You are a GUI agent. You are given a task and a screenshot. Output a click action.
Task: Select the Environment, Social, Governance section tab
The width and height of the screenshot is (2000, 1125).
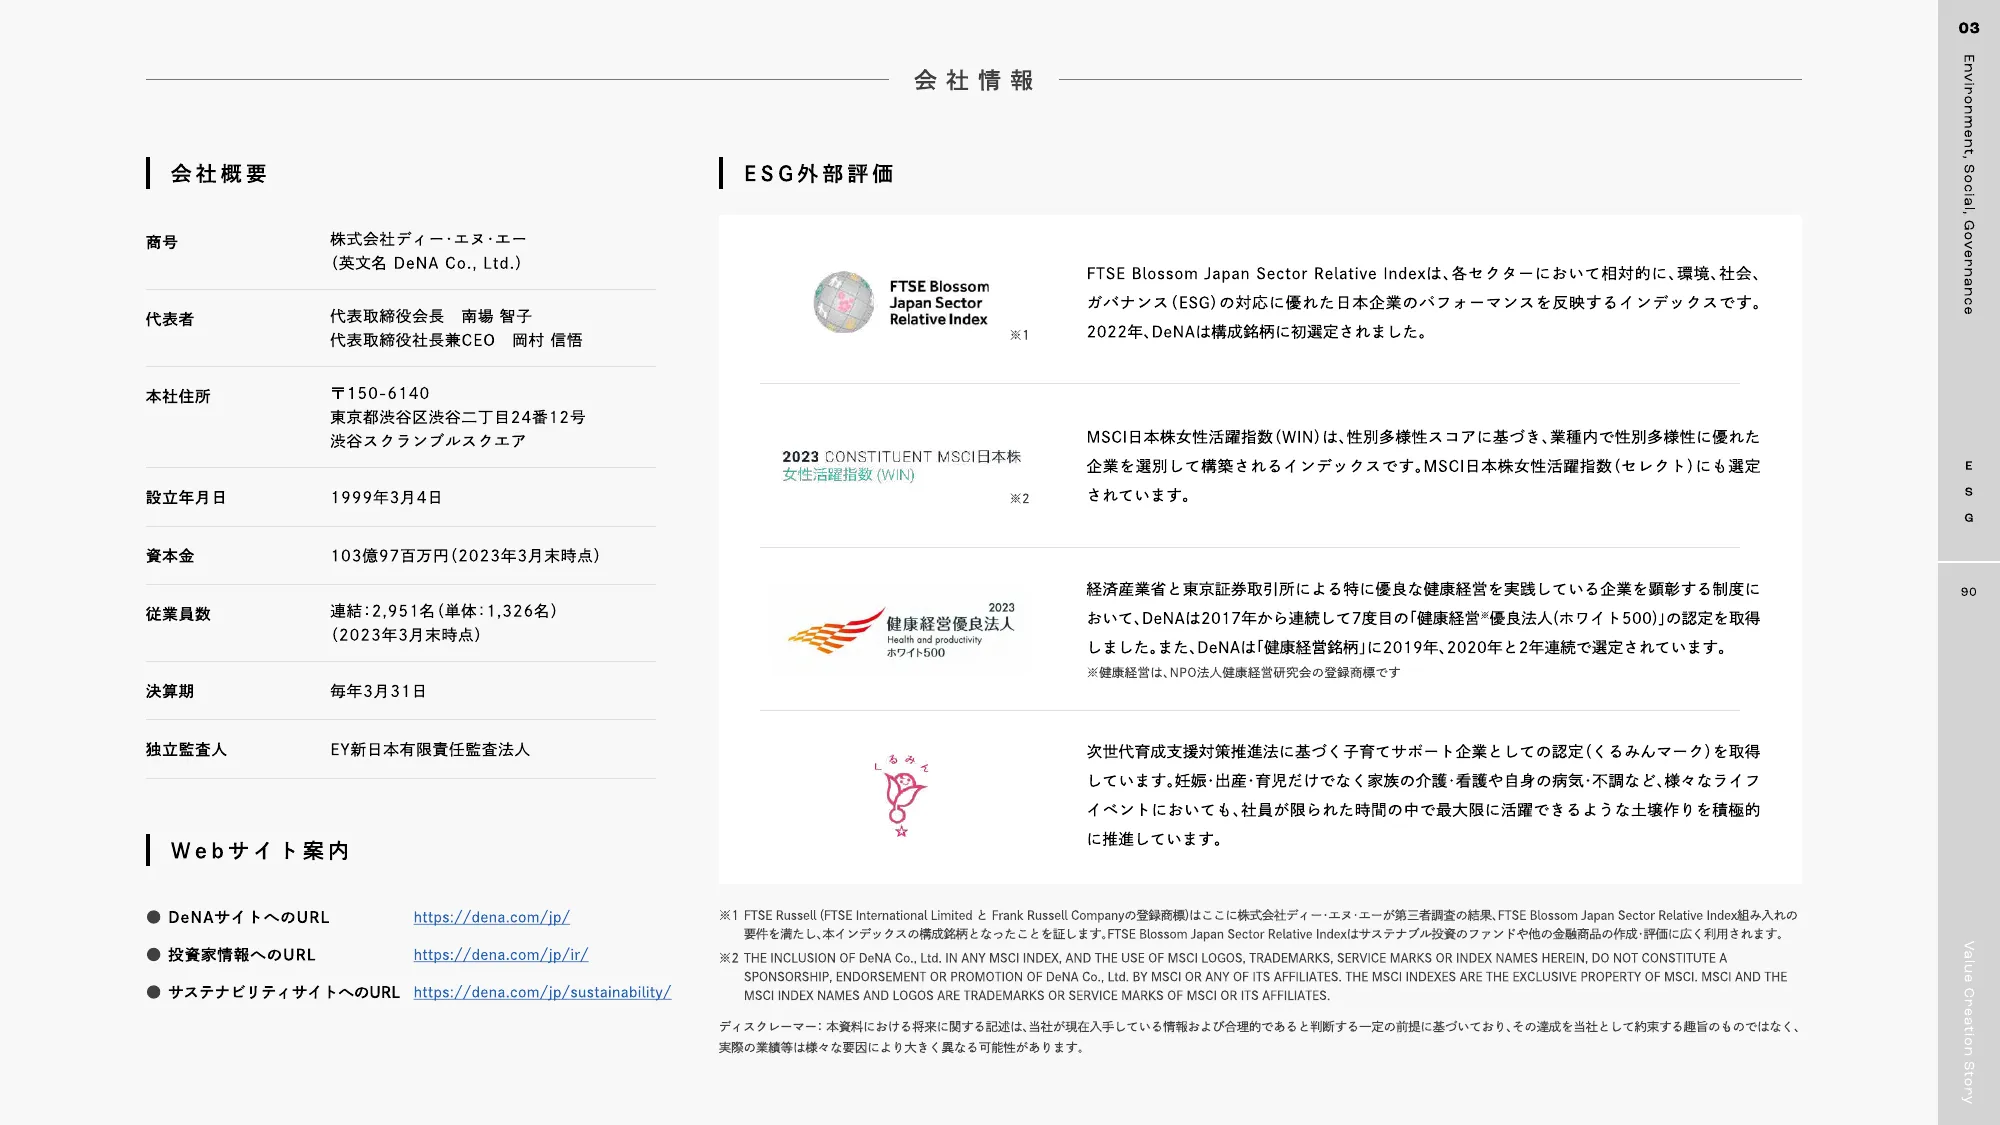1967,190
